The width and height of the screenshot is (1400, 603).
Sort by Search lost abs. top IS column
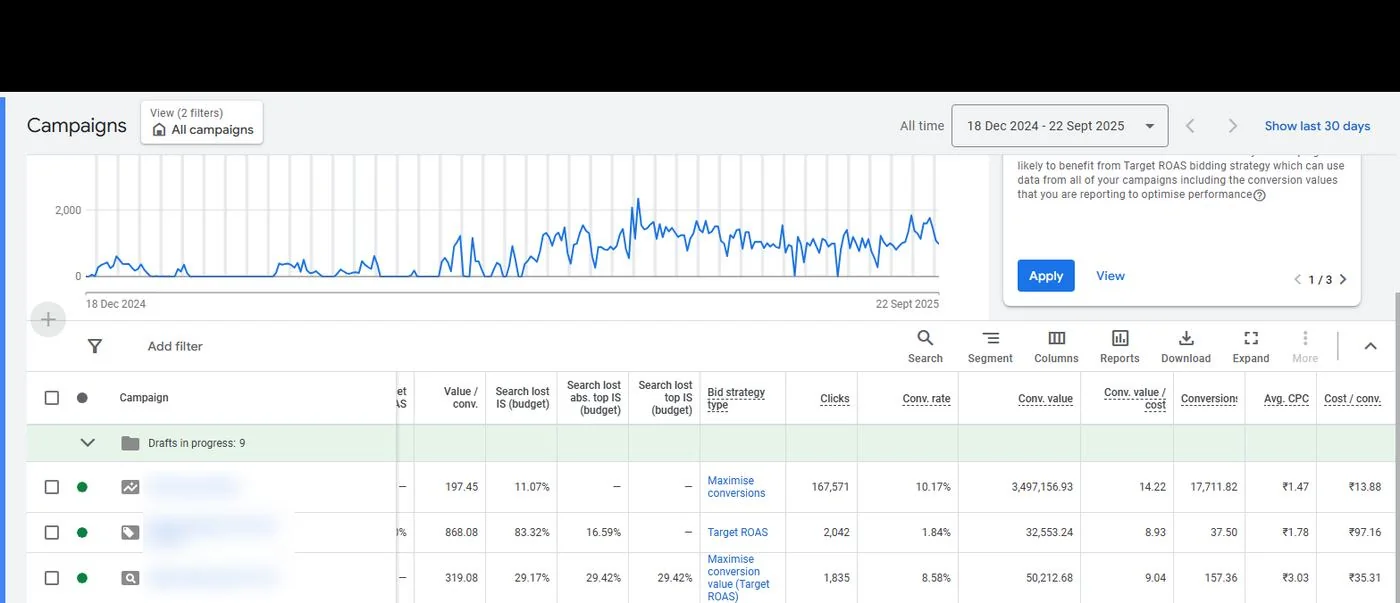594,398
